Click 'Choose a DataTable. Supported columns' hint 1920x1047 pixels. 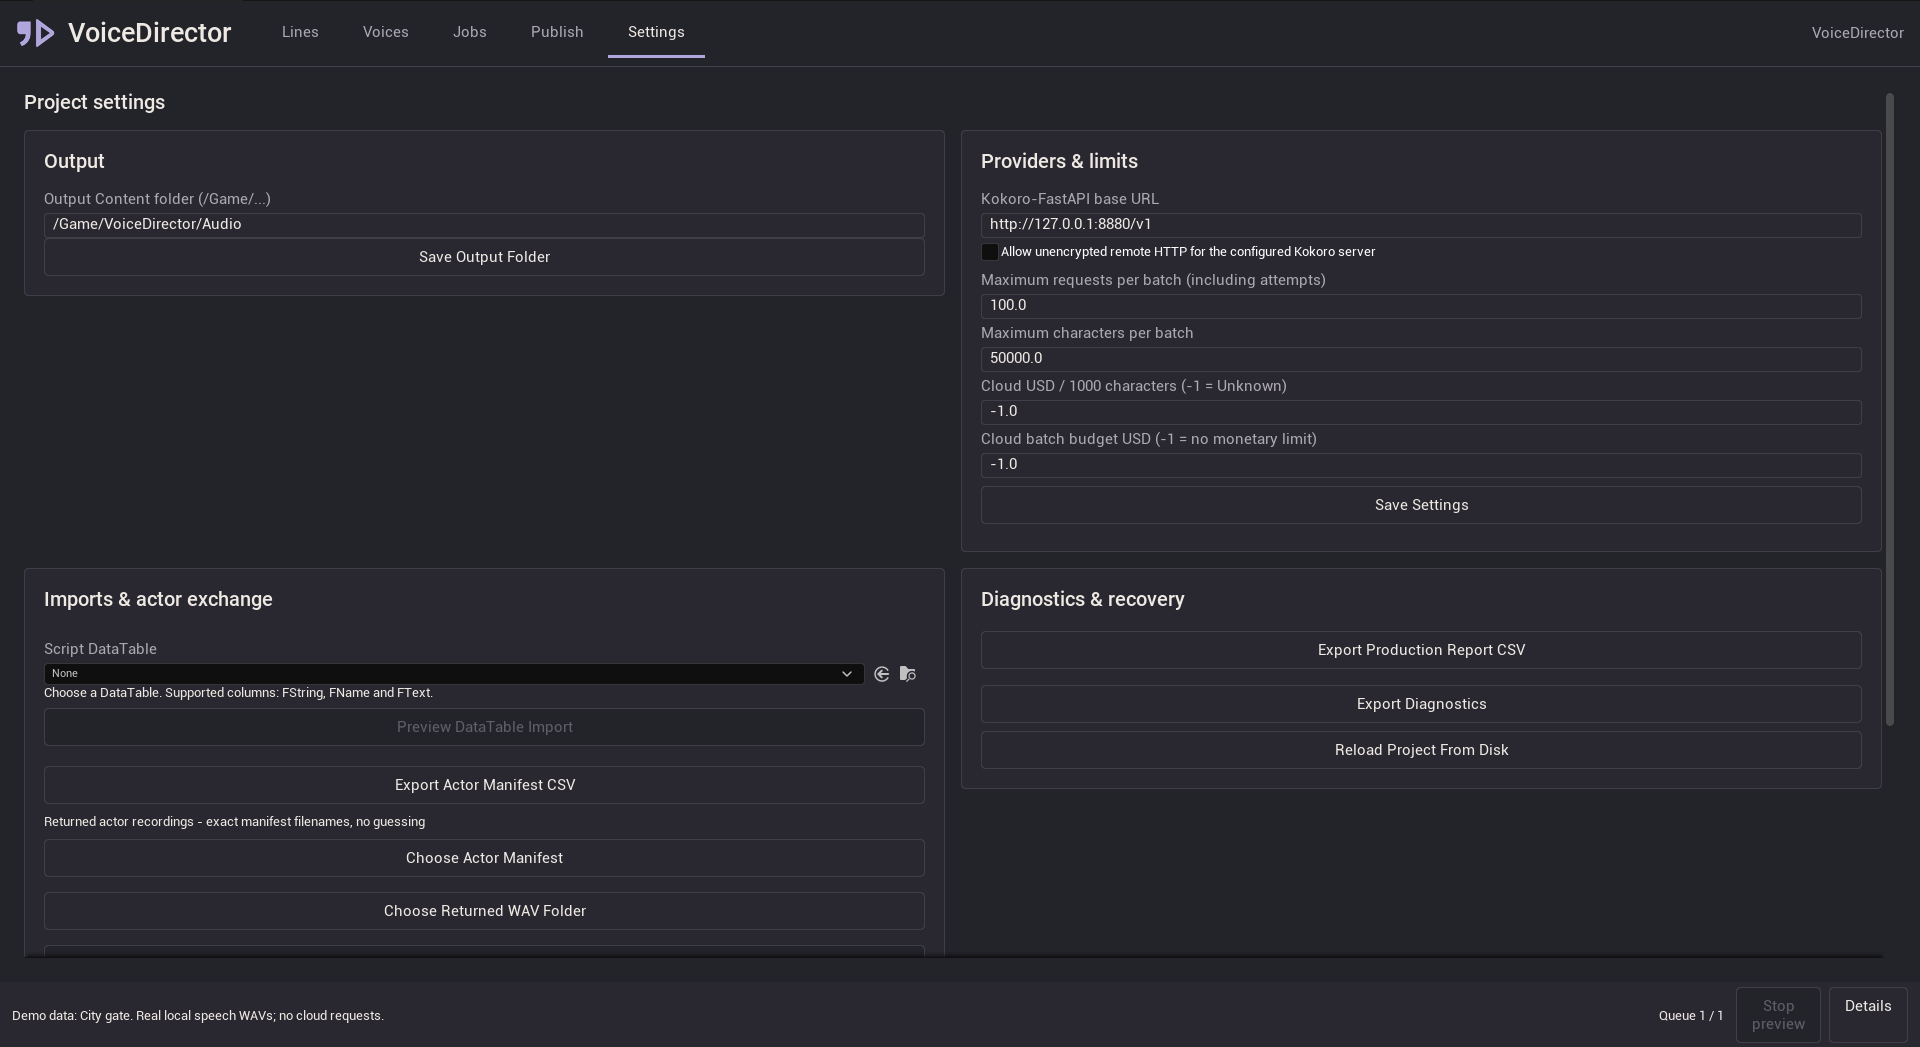pos(238,693)
